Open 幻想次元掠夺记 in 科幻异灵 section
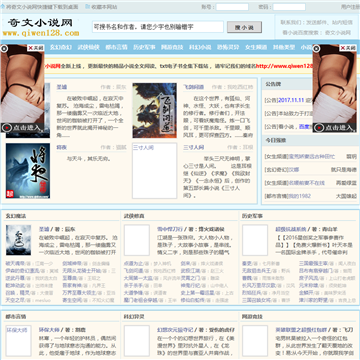The height and width of the screenshot is (360, 360). [175, 330]
